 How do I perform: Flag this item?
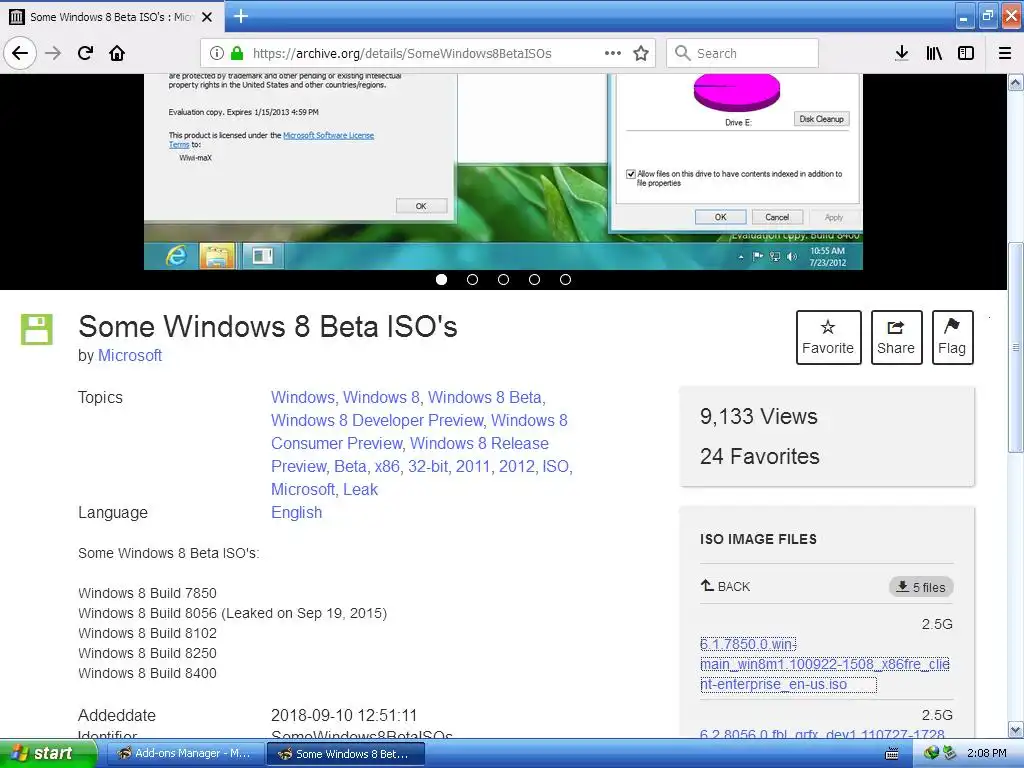(x=952, y=337)
